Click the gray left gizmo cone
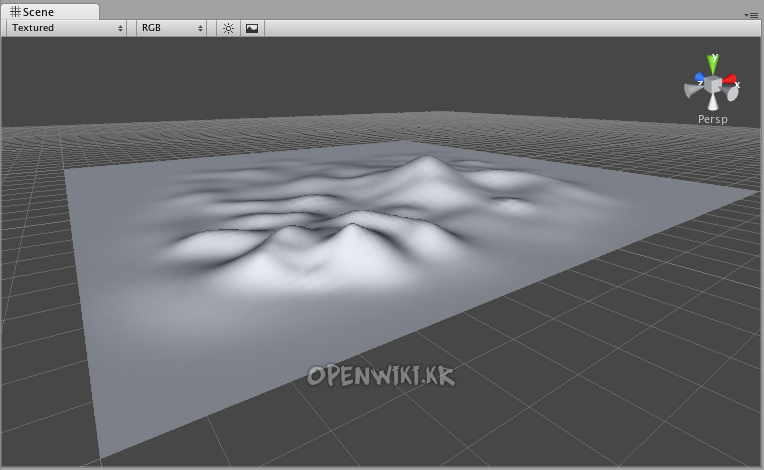 tap(692, 90)
